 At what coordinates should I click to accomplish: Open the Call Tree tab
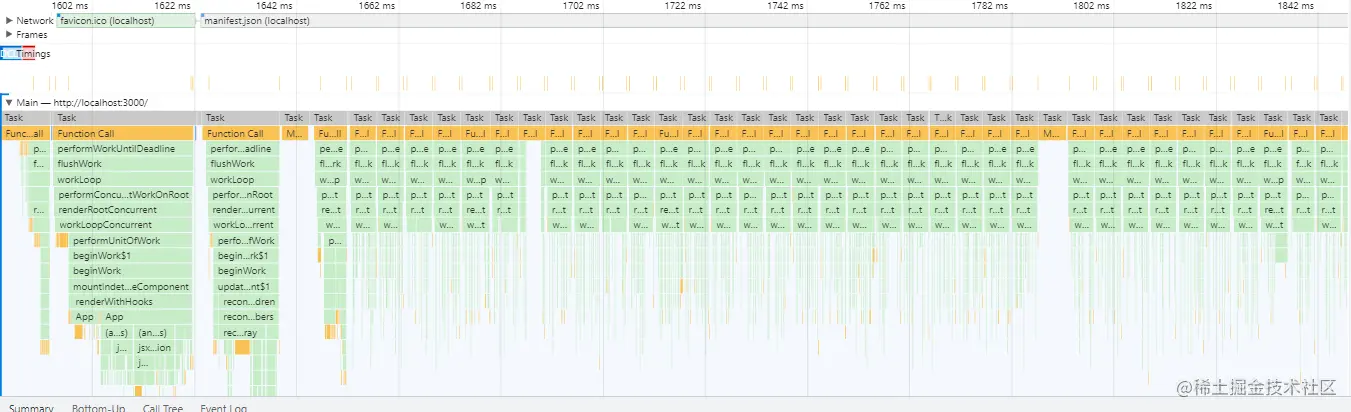163,407
